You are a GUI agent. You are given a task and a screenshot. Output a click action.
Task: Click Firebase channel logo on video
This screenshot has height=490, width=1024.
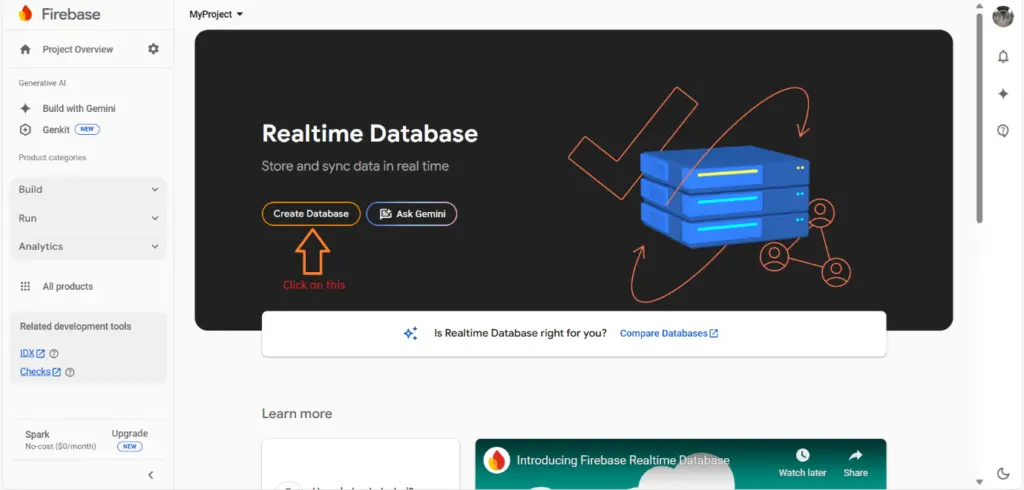(497, 461)
